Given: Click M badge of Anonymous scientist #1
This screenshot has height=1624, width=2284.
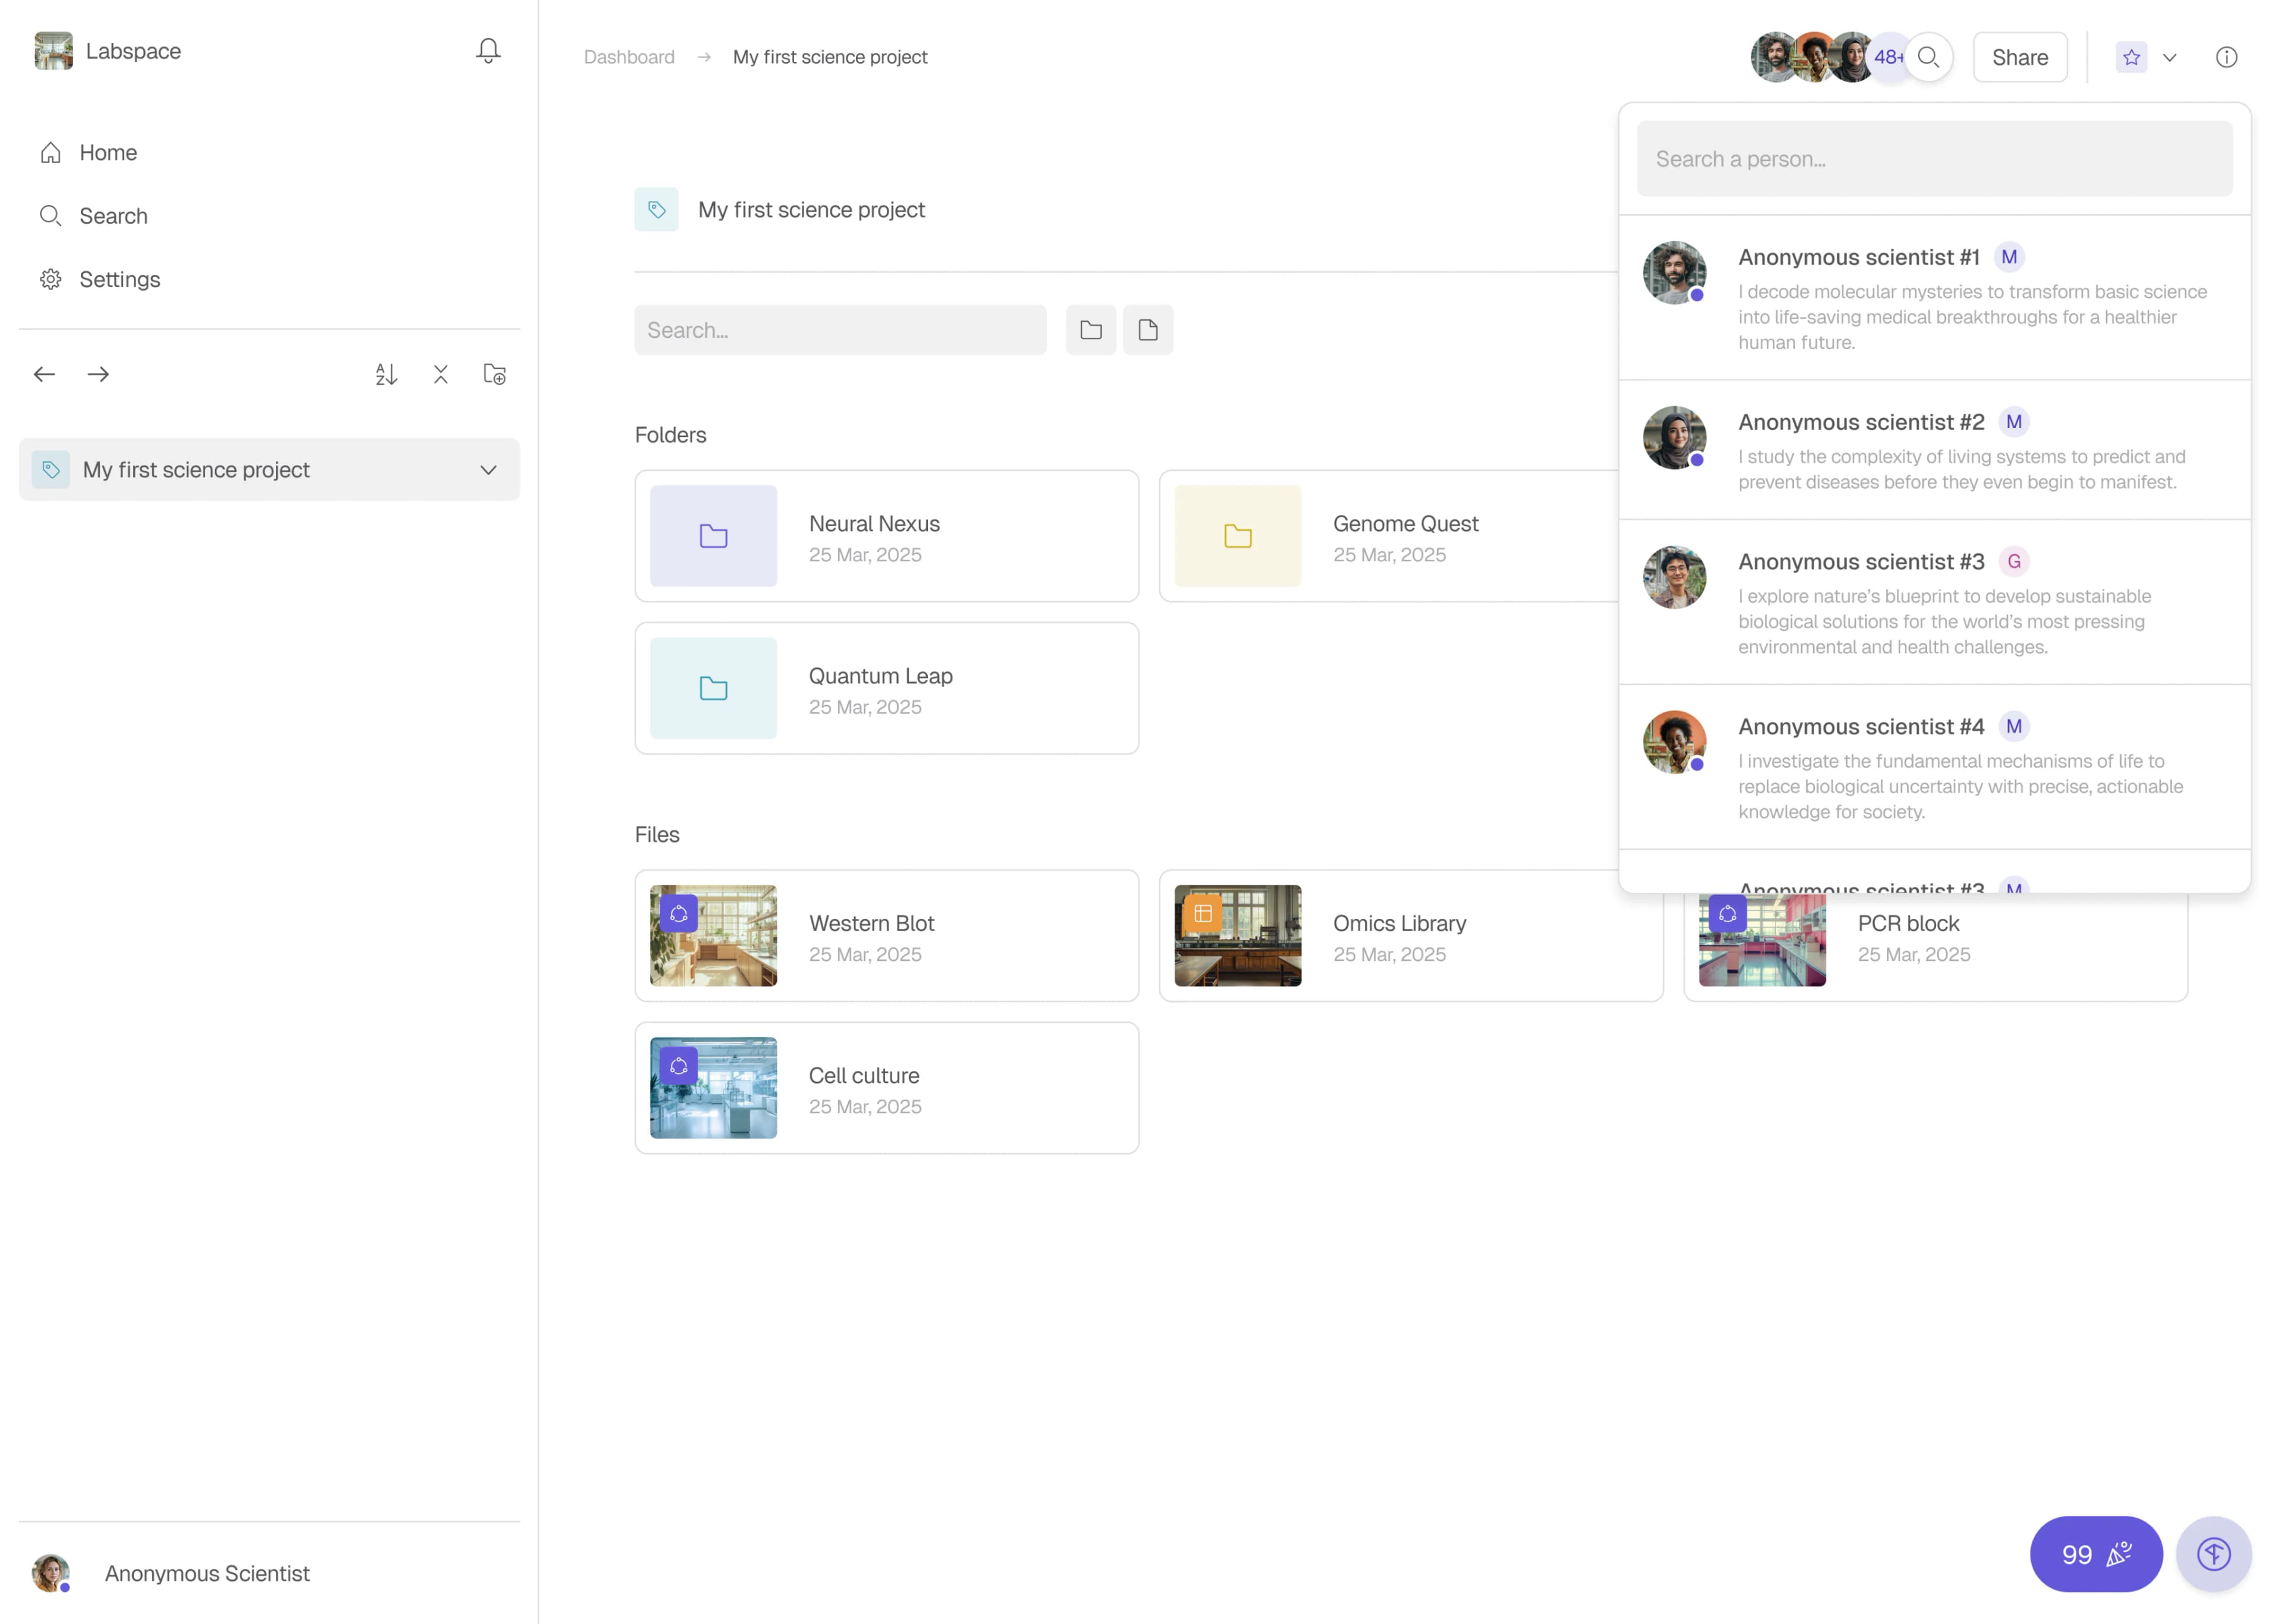Looking at the screenshot, I should coord(2009,257).
